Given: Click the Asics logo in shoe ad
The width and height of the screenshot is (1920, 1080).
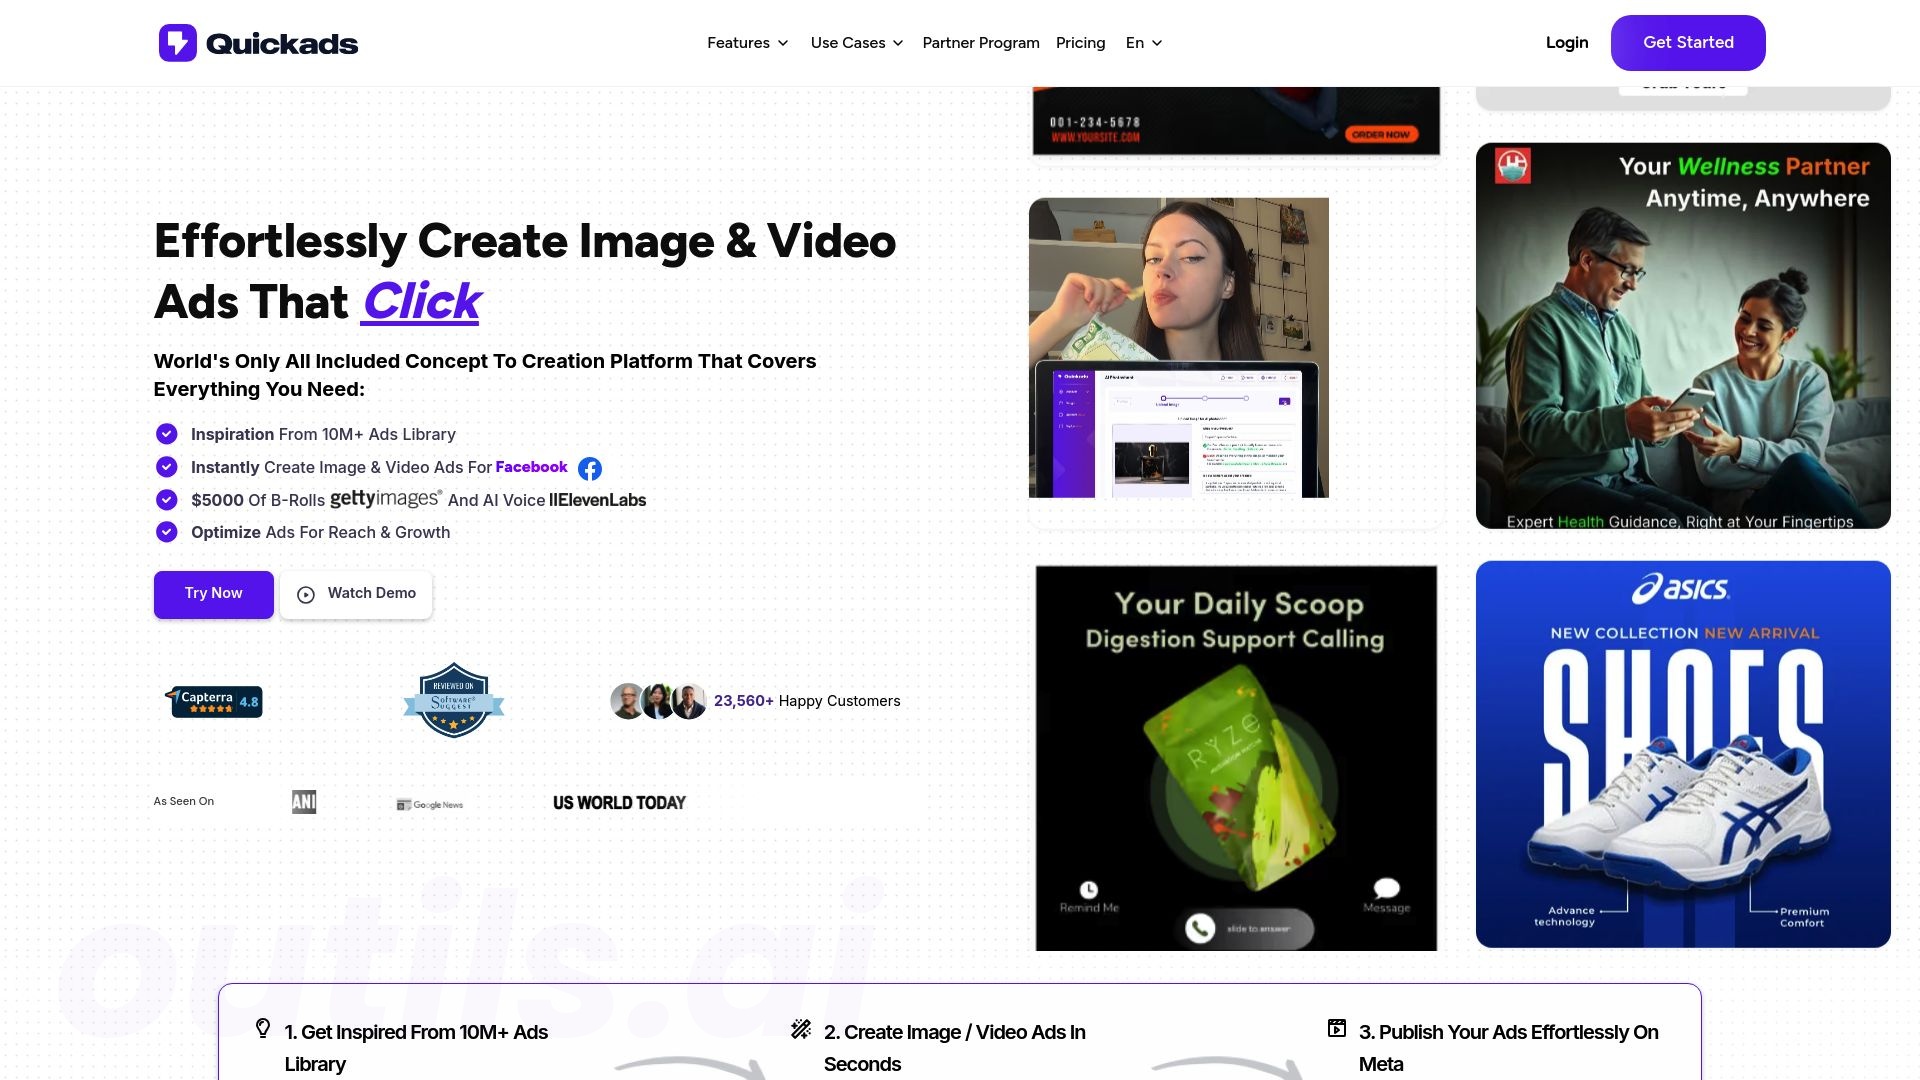Looking at the screenshot, I should [1681, 588].
